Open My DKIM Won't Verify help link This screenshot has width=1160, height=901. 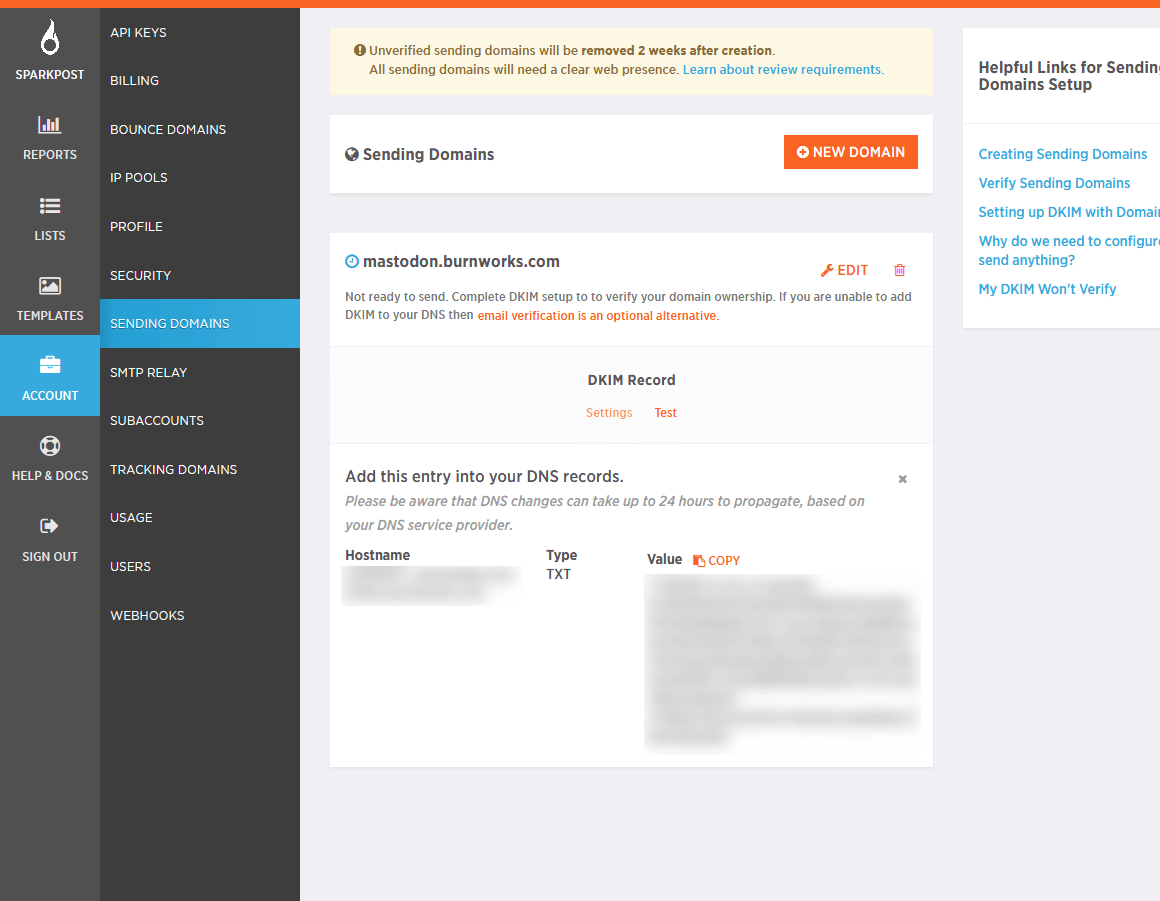[x=1047, y=289]
